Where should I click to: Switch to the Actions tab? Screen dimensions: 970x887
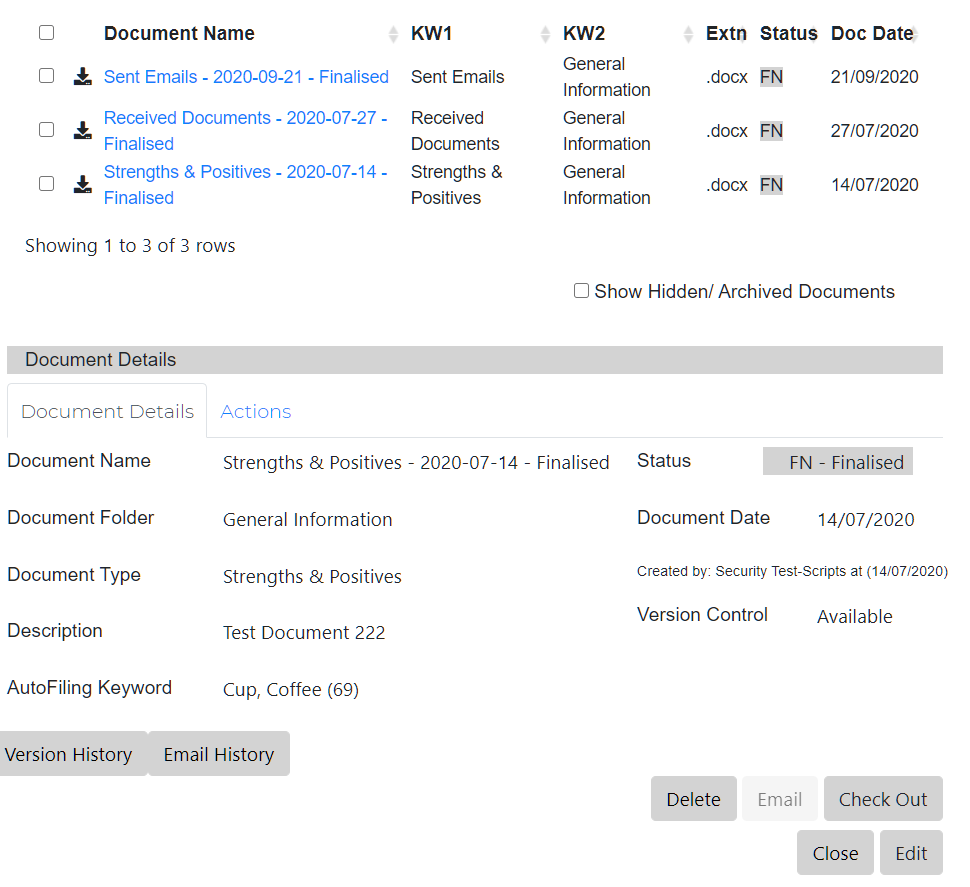[256, 411]
